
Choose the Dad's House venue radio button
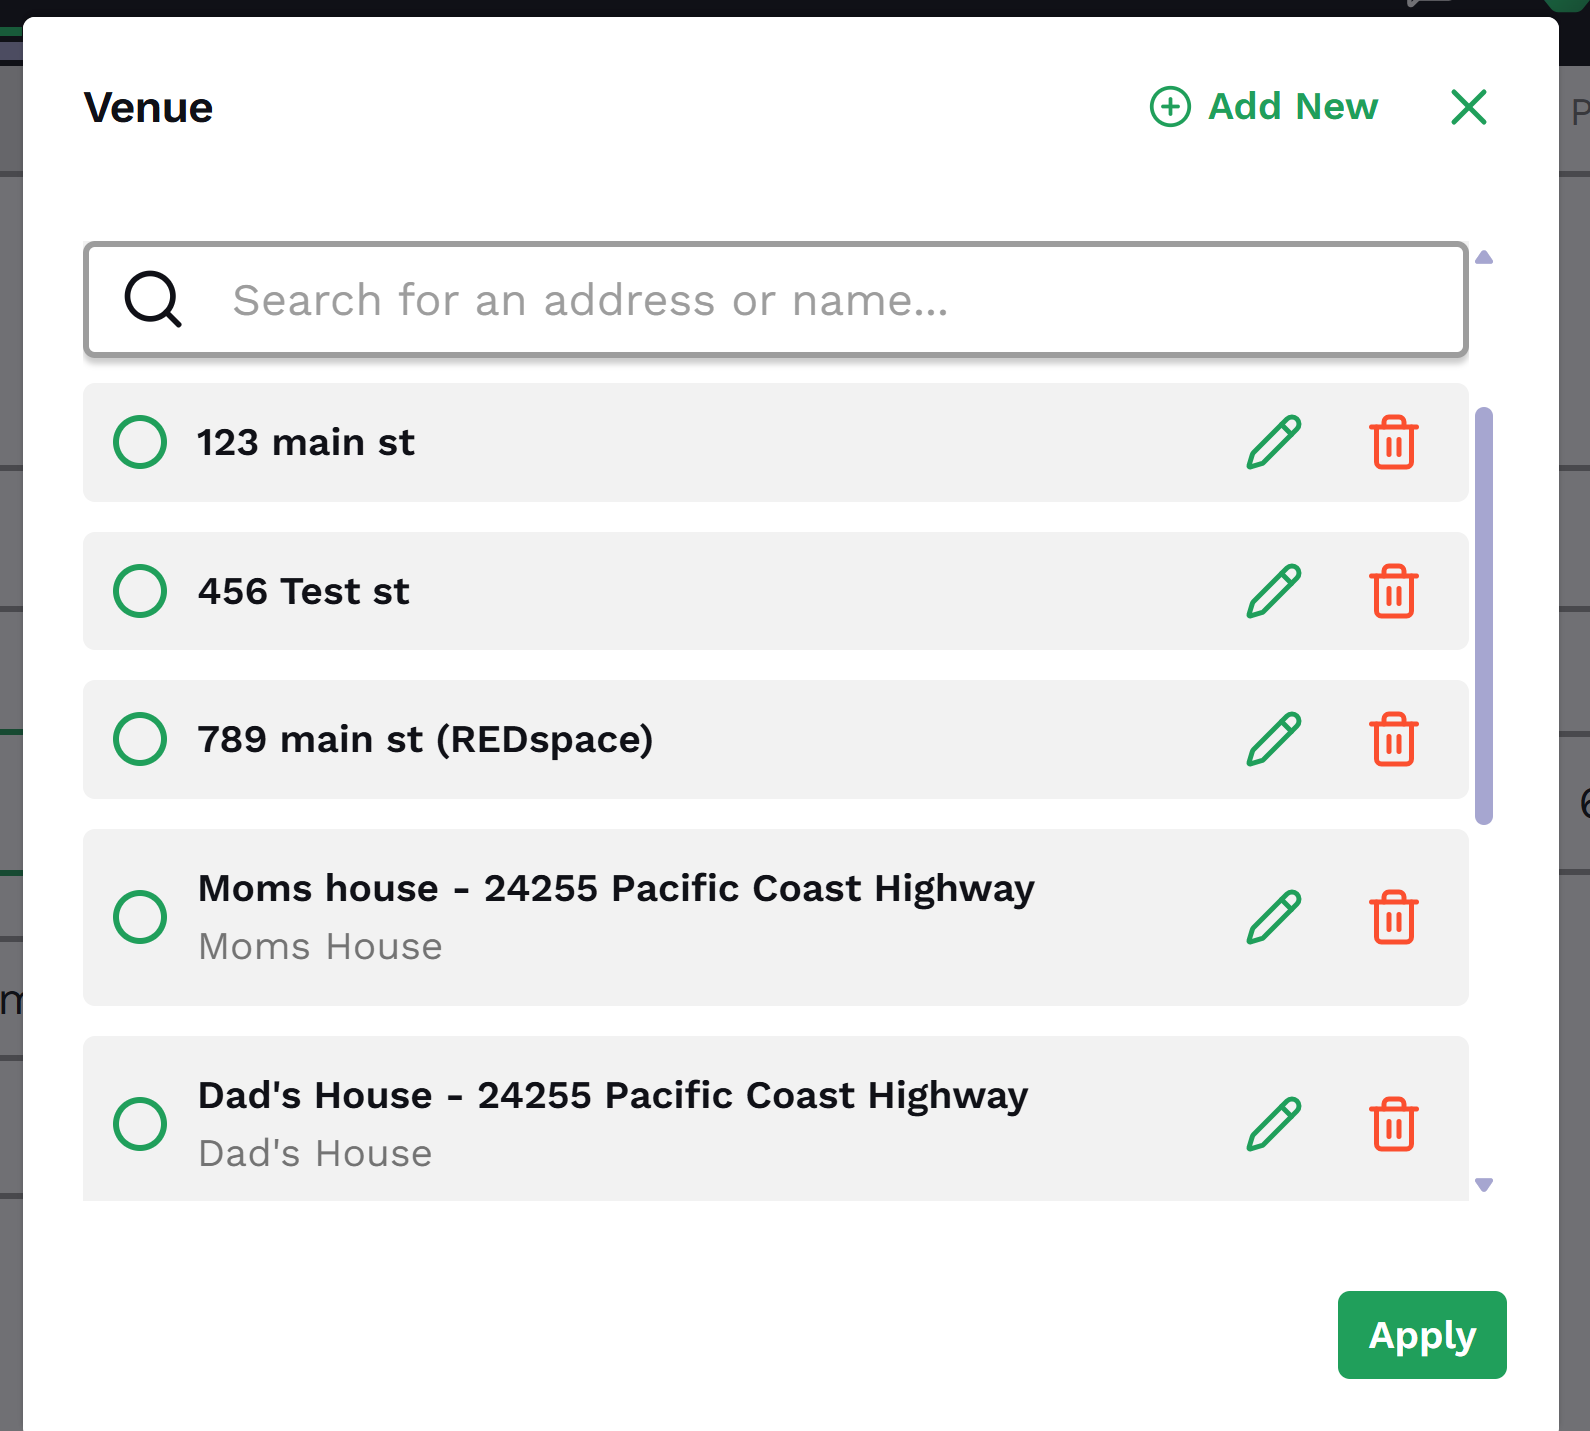pyautogui.click(x=140, y=1124)
